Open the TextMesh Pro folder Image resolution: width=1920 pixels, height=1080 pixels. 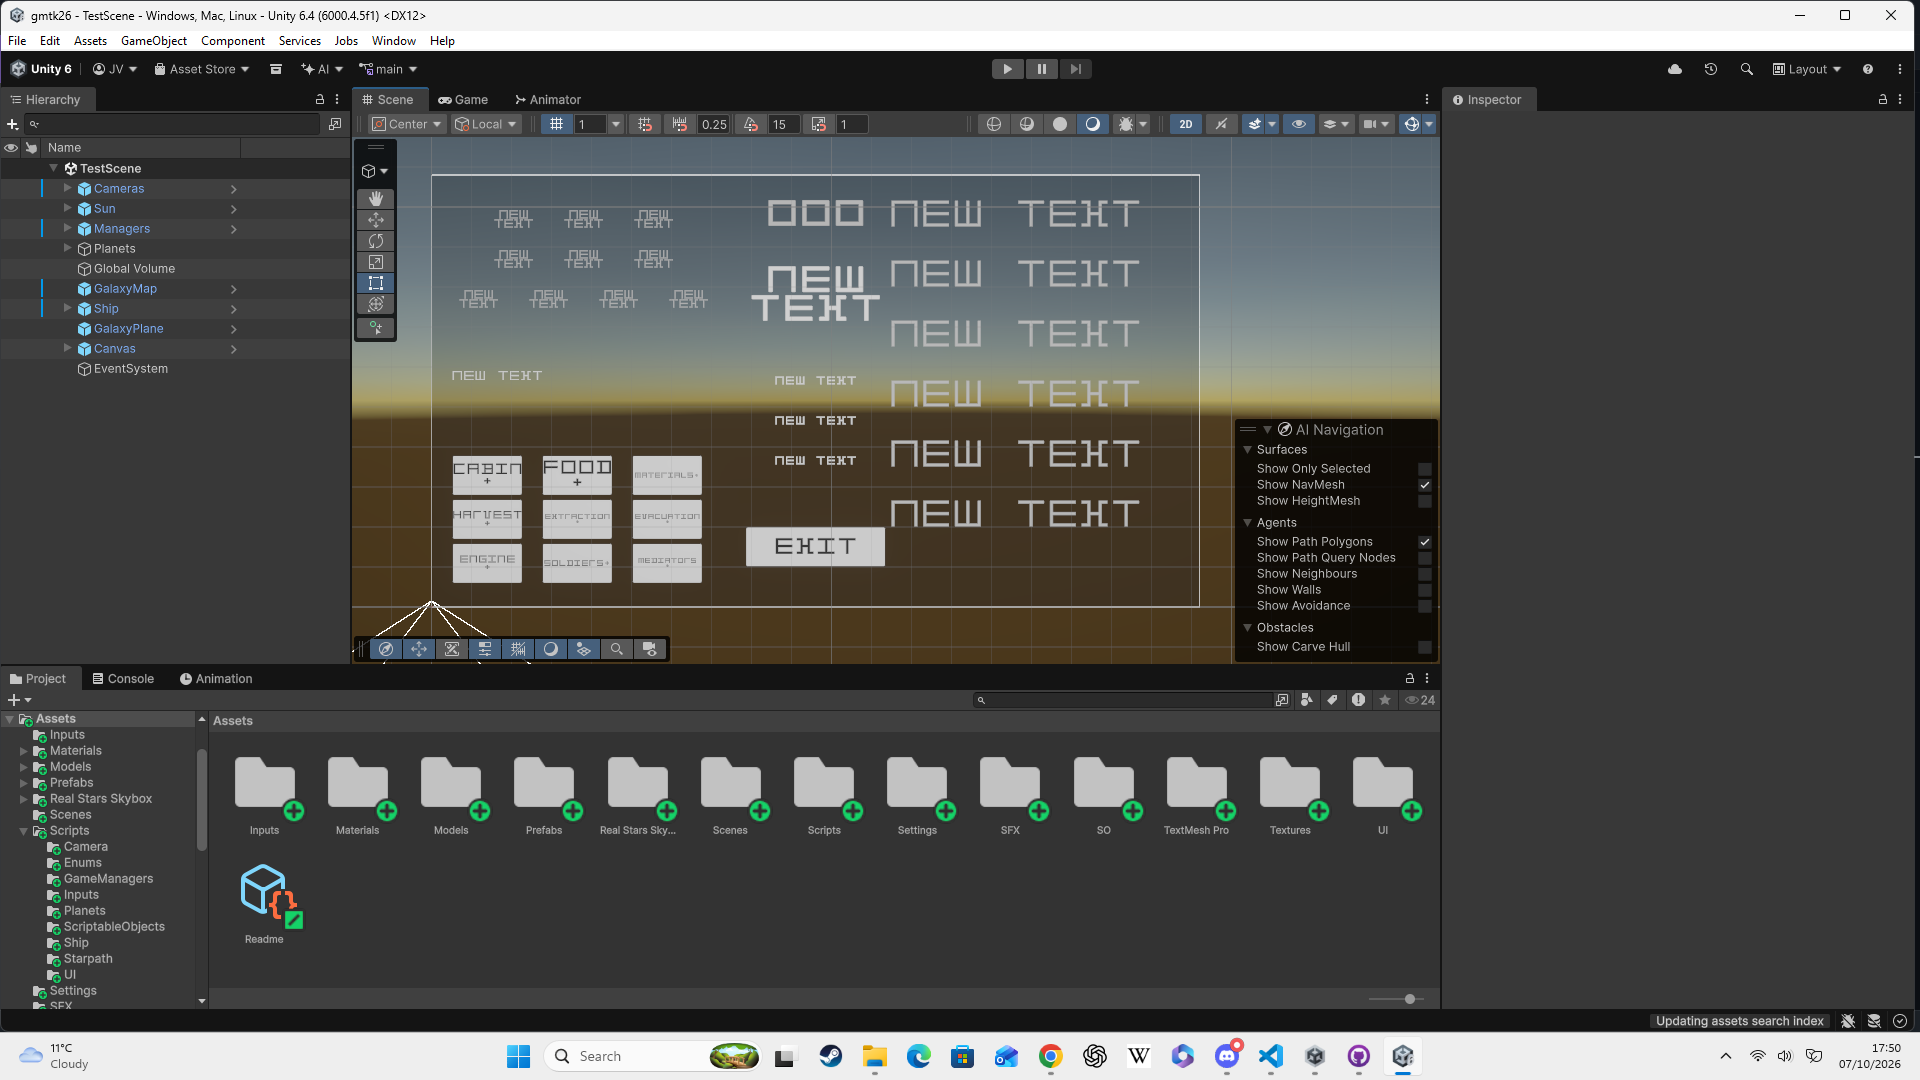click(x=1196, y=796)
